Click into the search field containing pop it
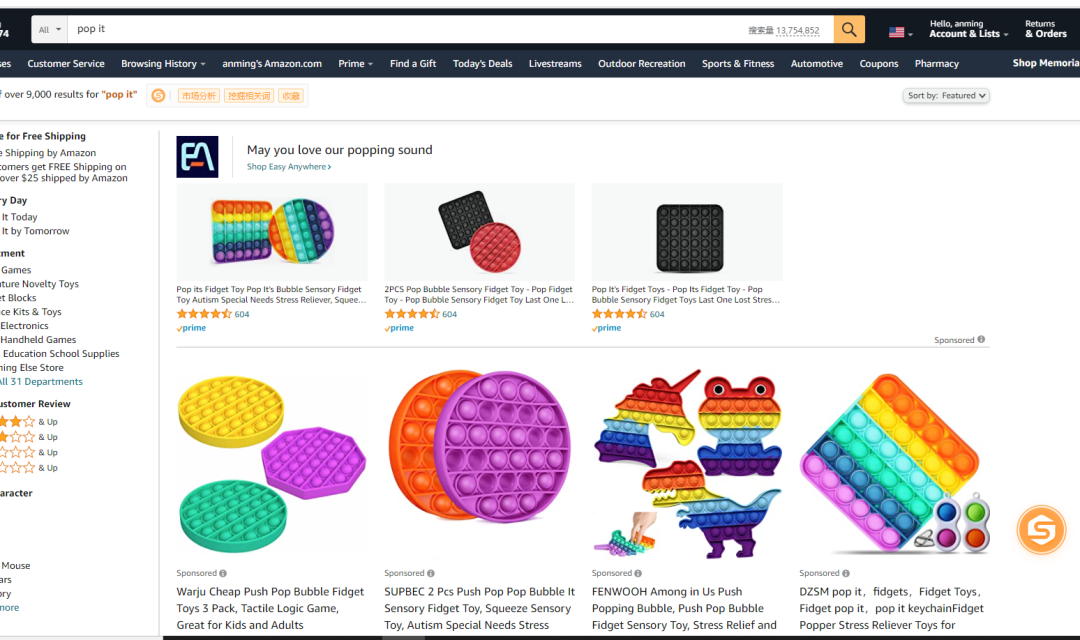Image resolution: width=1080 pixels, height=640 pixels. click(x=406, y=30)
